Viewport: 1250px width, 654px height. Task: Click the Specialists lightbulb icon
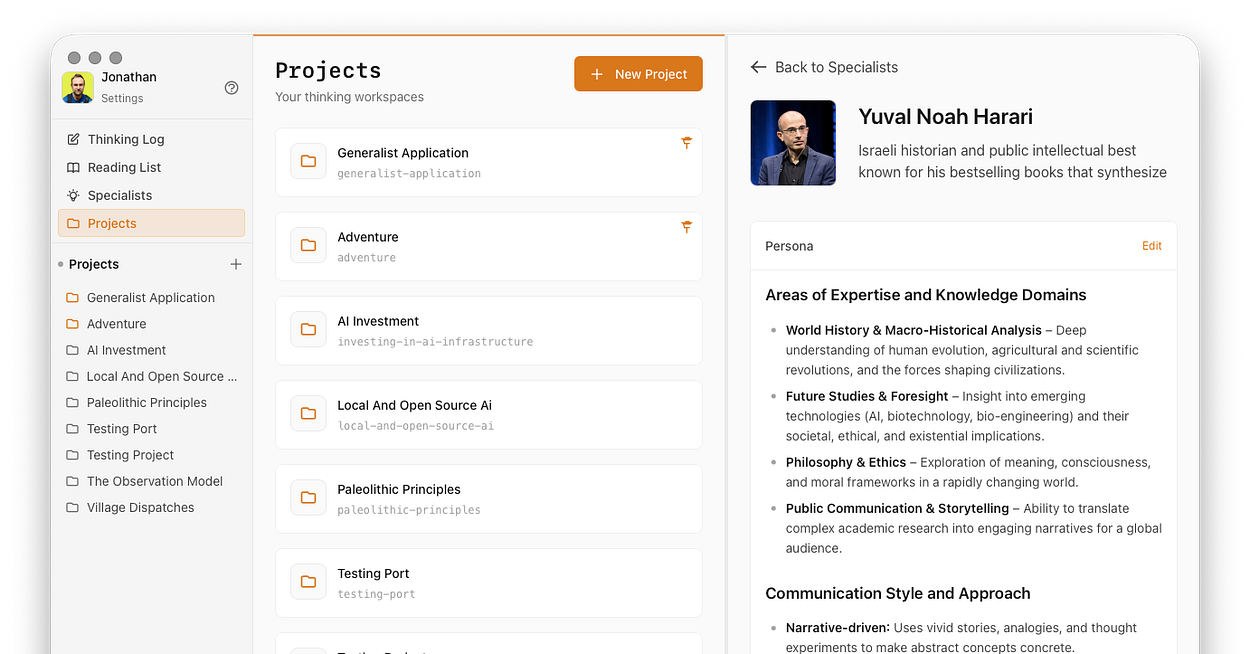click(73, 195)
